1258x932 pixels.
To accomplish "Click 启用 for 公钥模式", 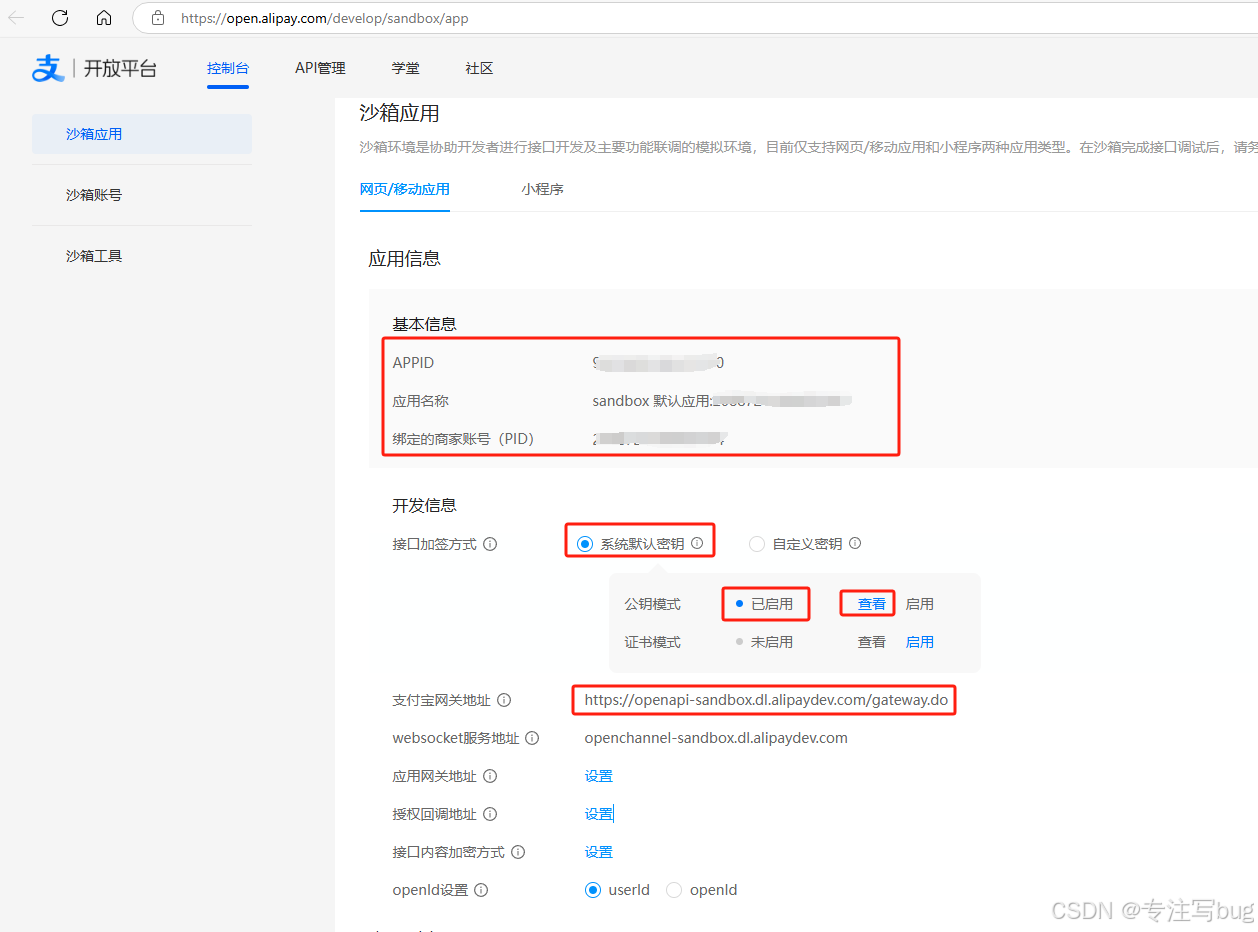I will 920,604.
